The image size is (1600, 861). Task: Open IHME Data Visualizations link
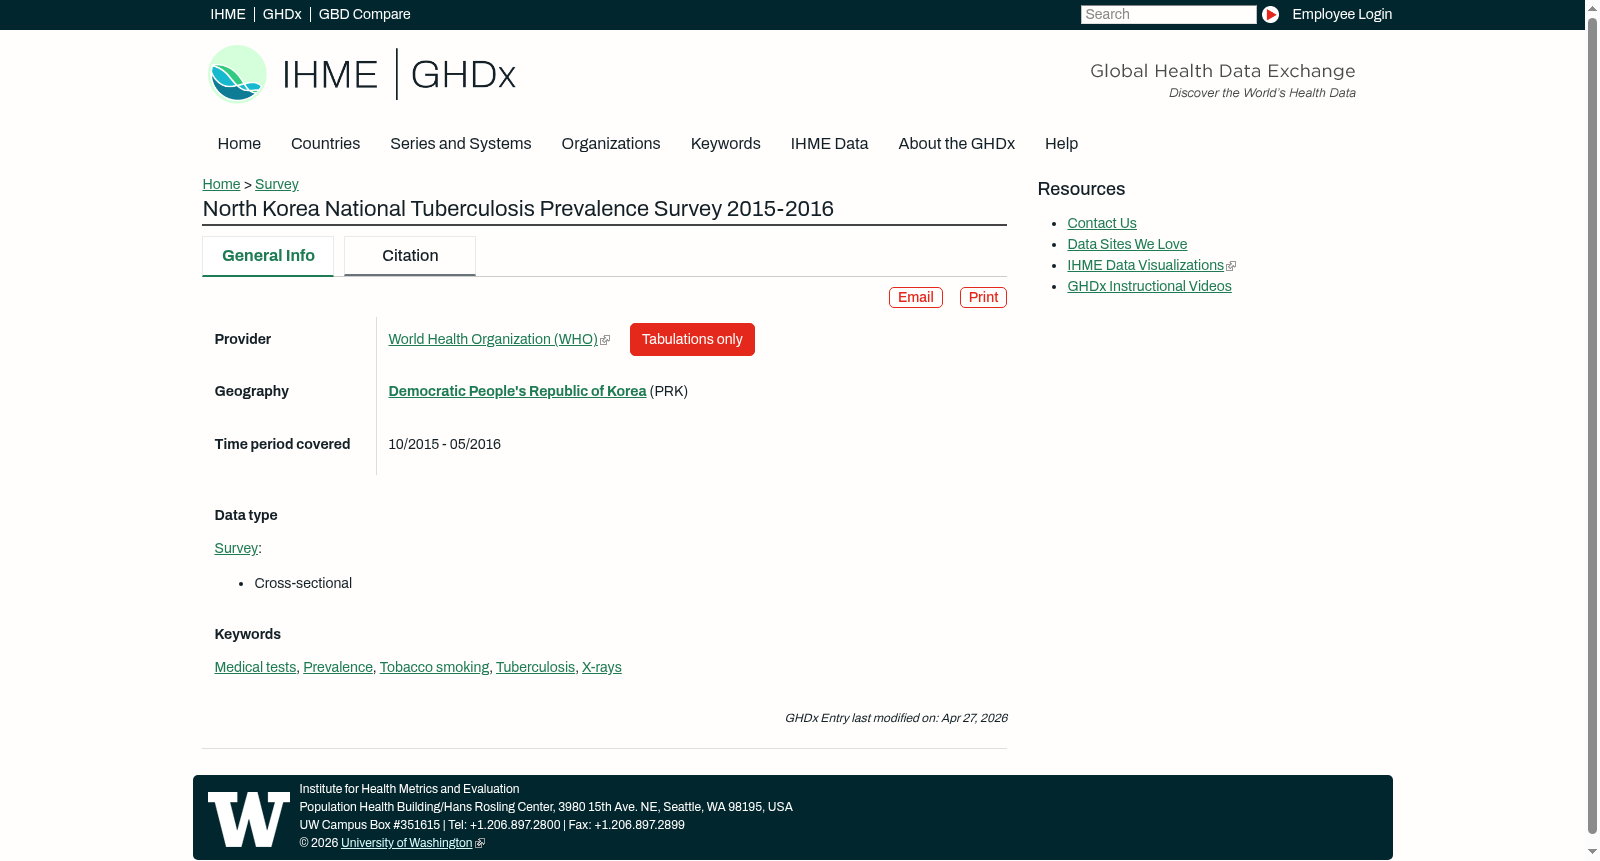pyautogui.click(x=1145, y=265)
